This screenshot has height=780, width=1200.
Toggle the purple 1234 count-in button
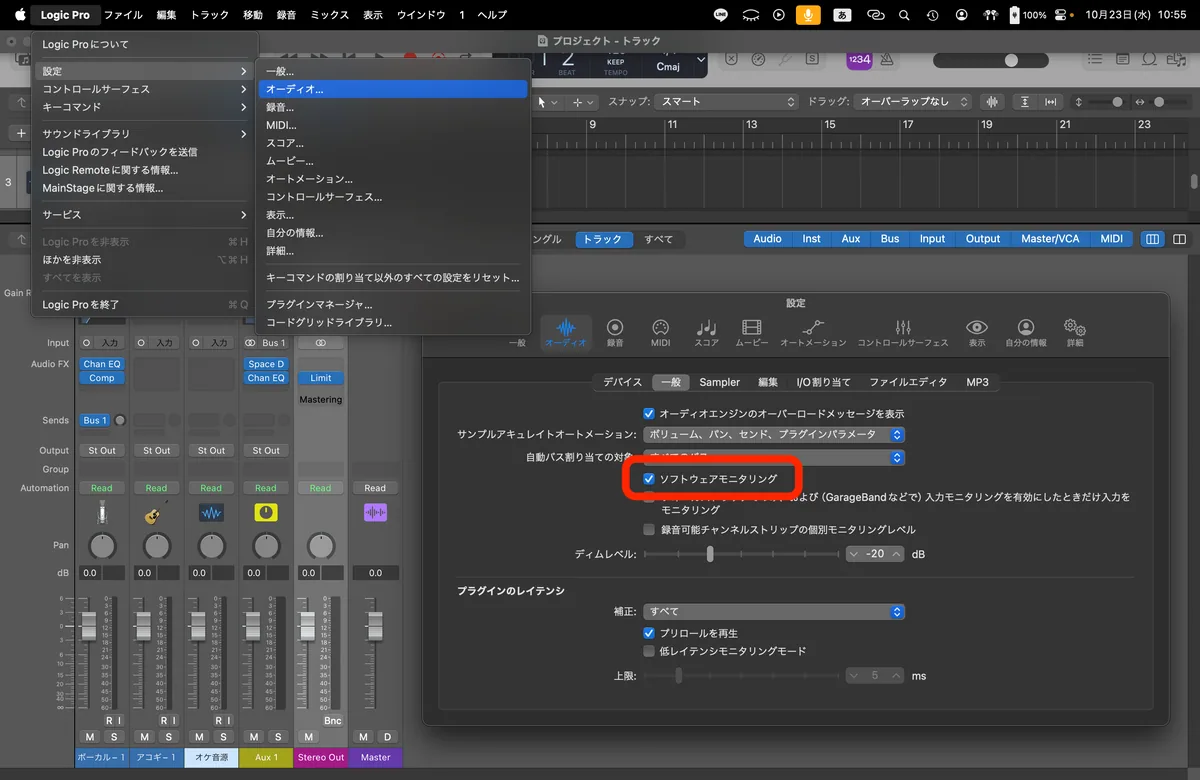tap(859, 60)
